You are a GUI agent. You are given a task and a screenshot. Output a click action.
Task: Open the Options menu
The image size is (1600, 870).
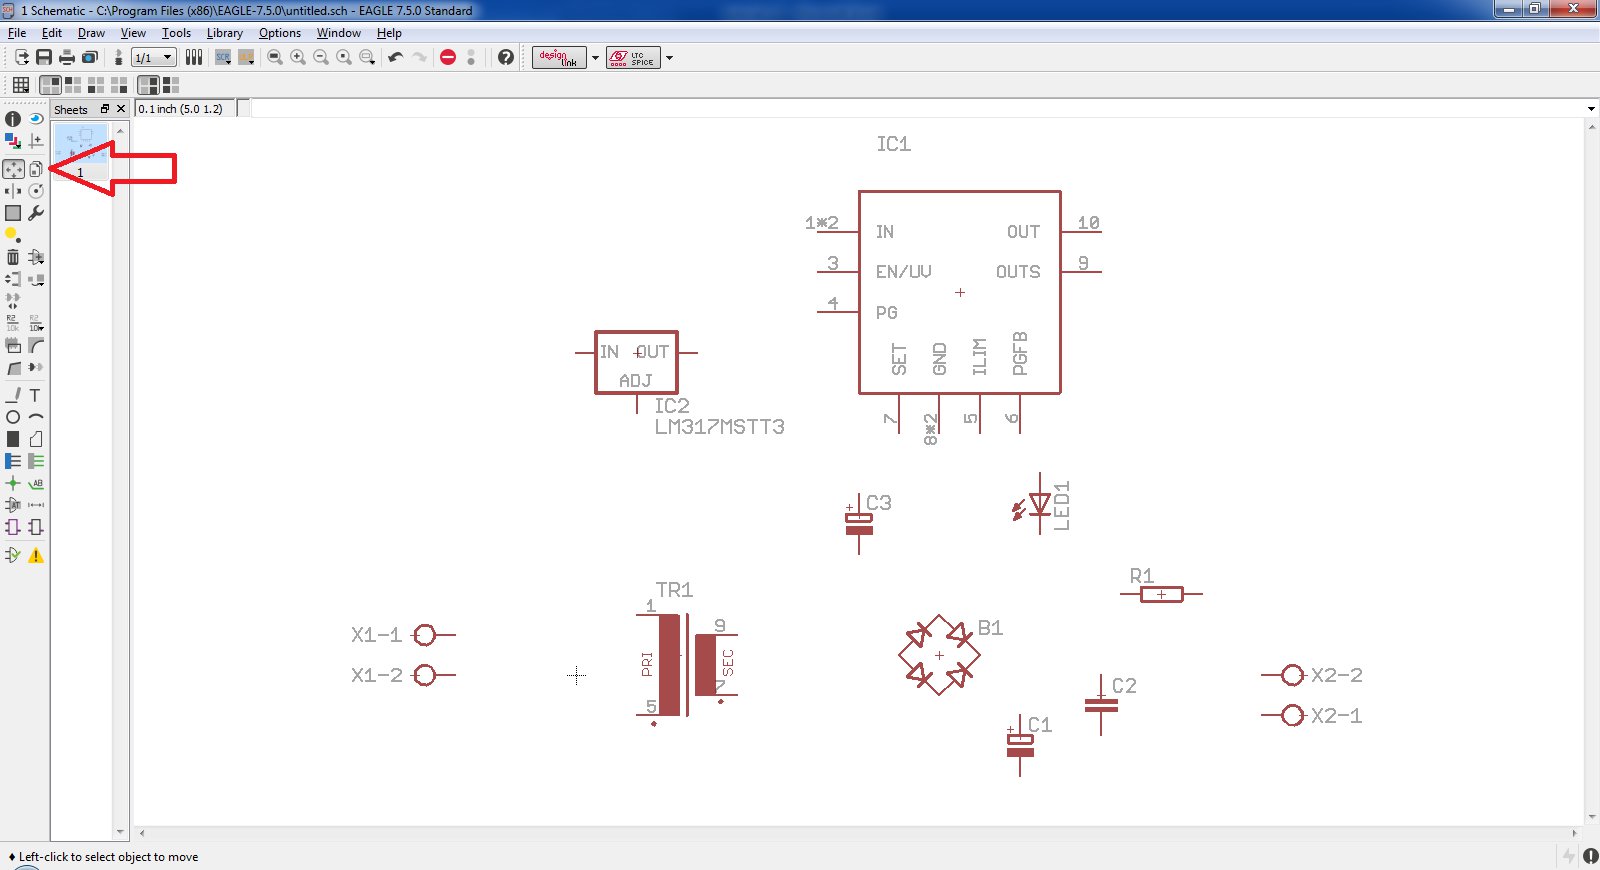pyautogui.click(x=280, y=33)
